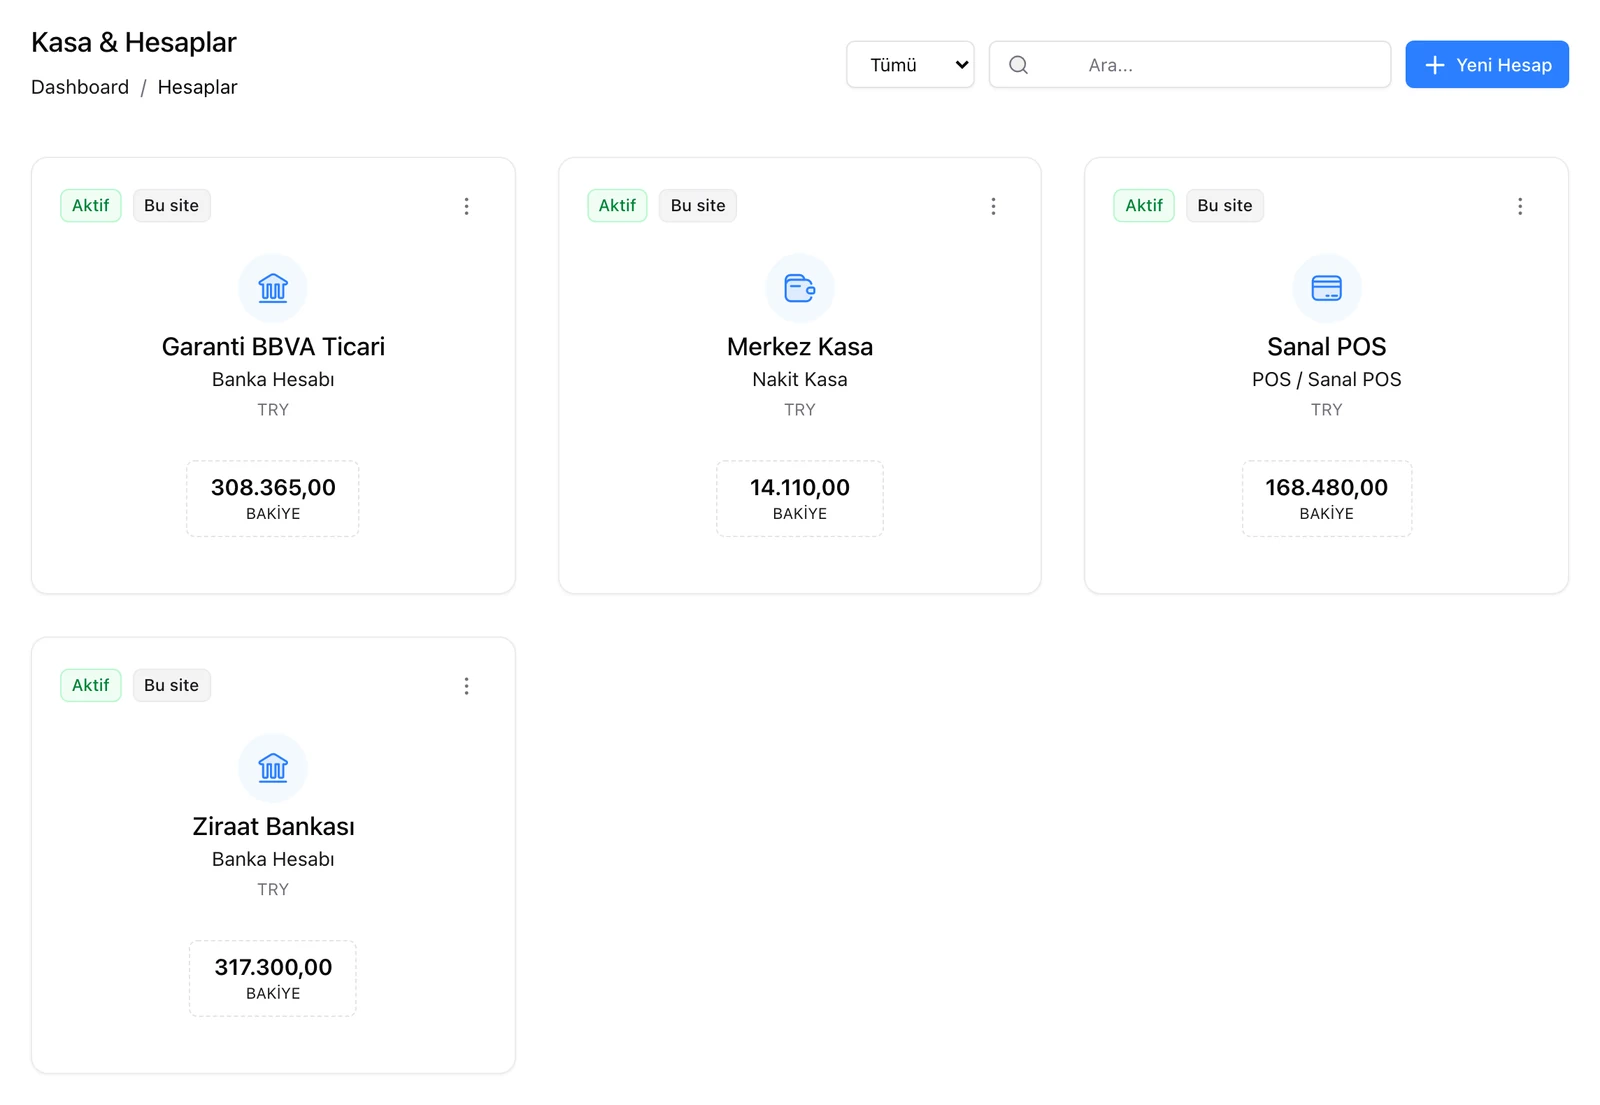Click the bank icon on Garanti BBVA Ticari

pos(273,288)
